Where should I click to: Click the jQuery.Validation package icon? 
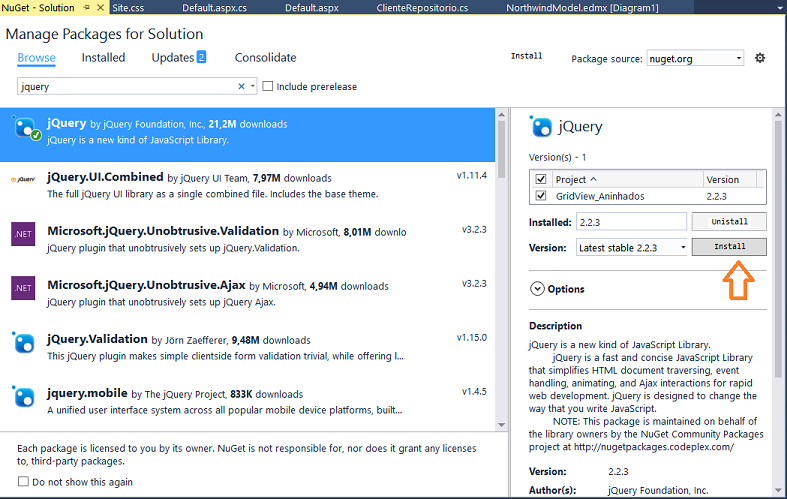click(23, 342)
